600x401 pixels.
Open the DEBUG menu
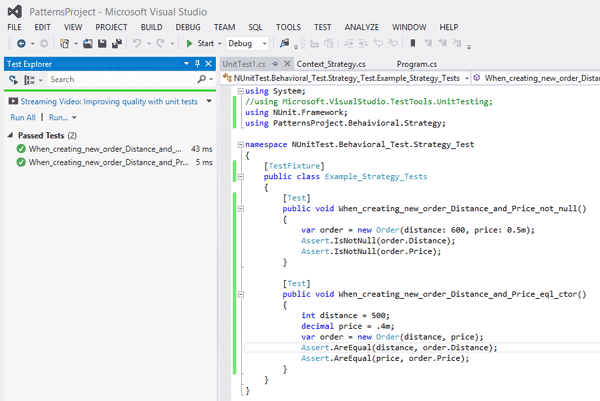click(188, 27)
